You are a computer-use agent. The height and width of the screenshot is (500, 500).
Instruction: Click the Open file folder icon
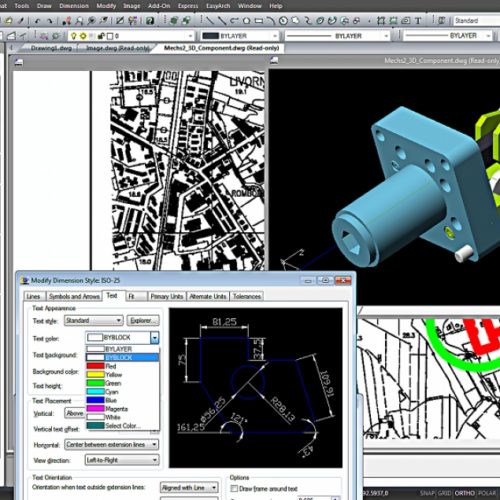pyautogui.click(x=8, y=21)
